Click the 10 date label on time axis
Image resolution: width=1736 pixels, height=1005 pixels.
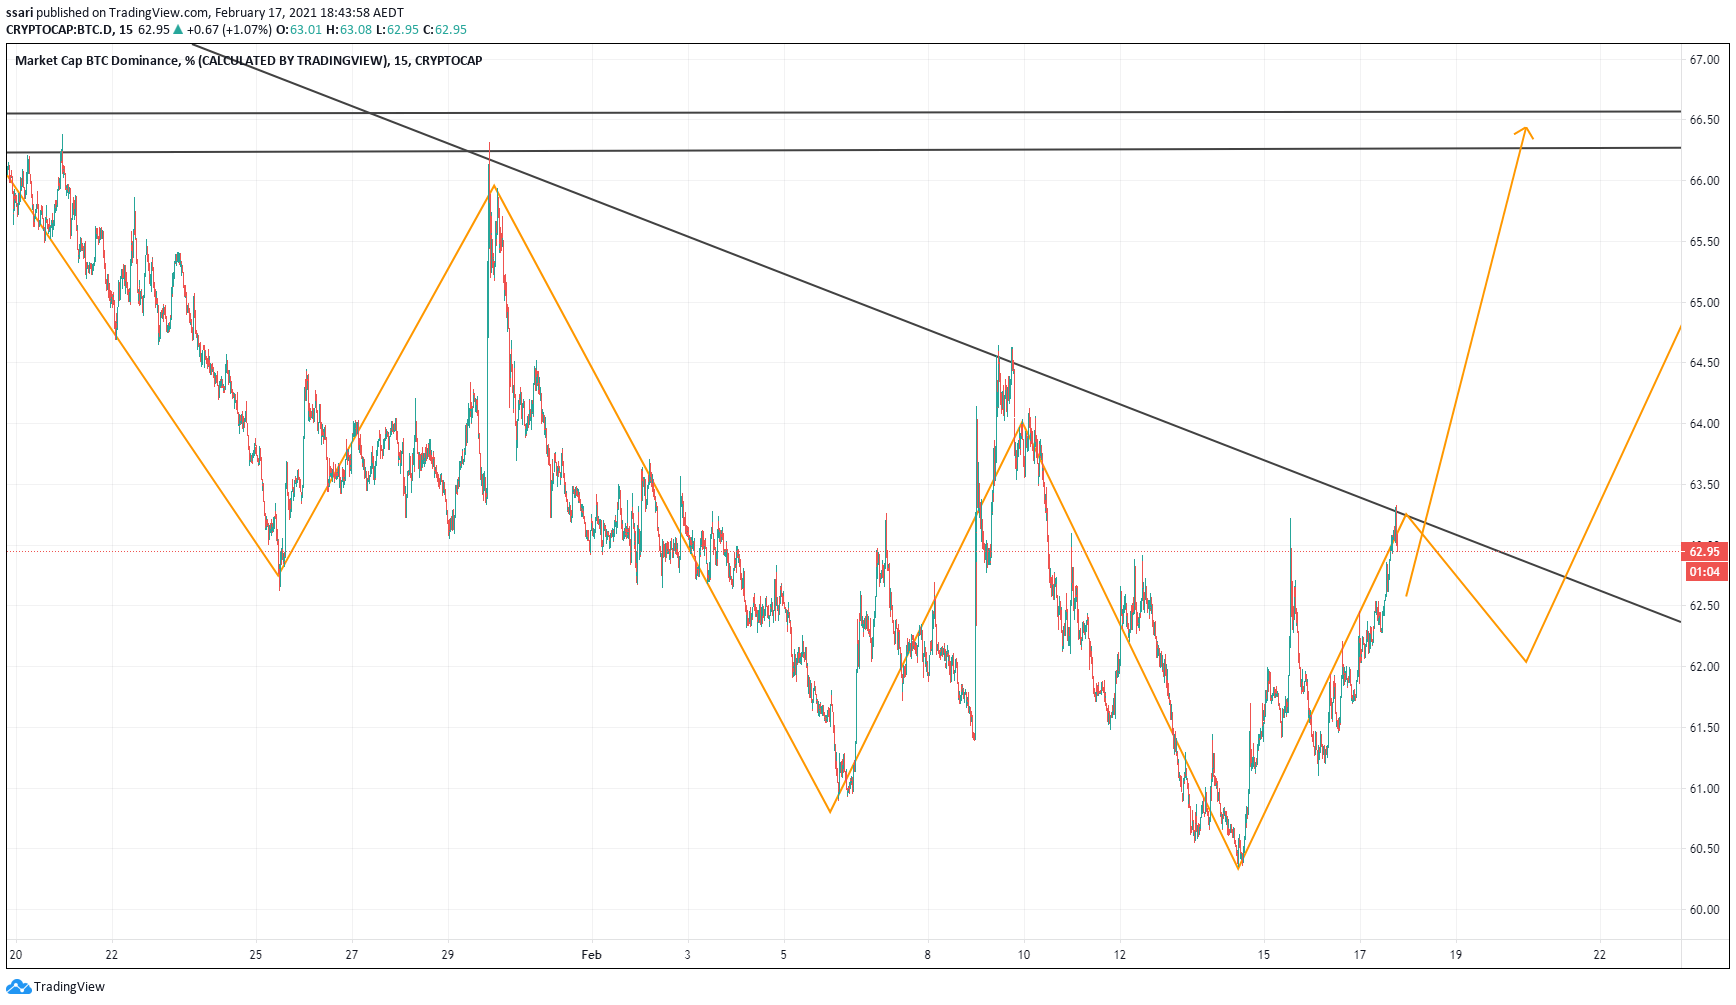pos(1024,955)
